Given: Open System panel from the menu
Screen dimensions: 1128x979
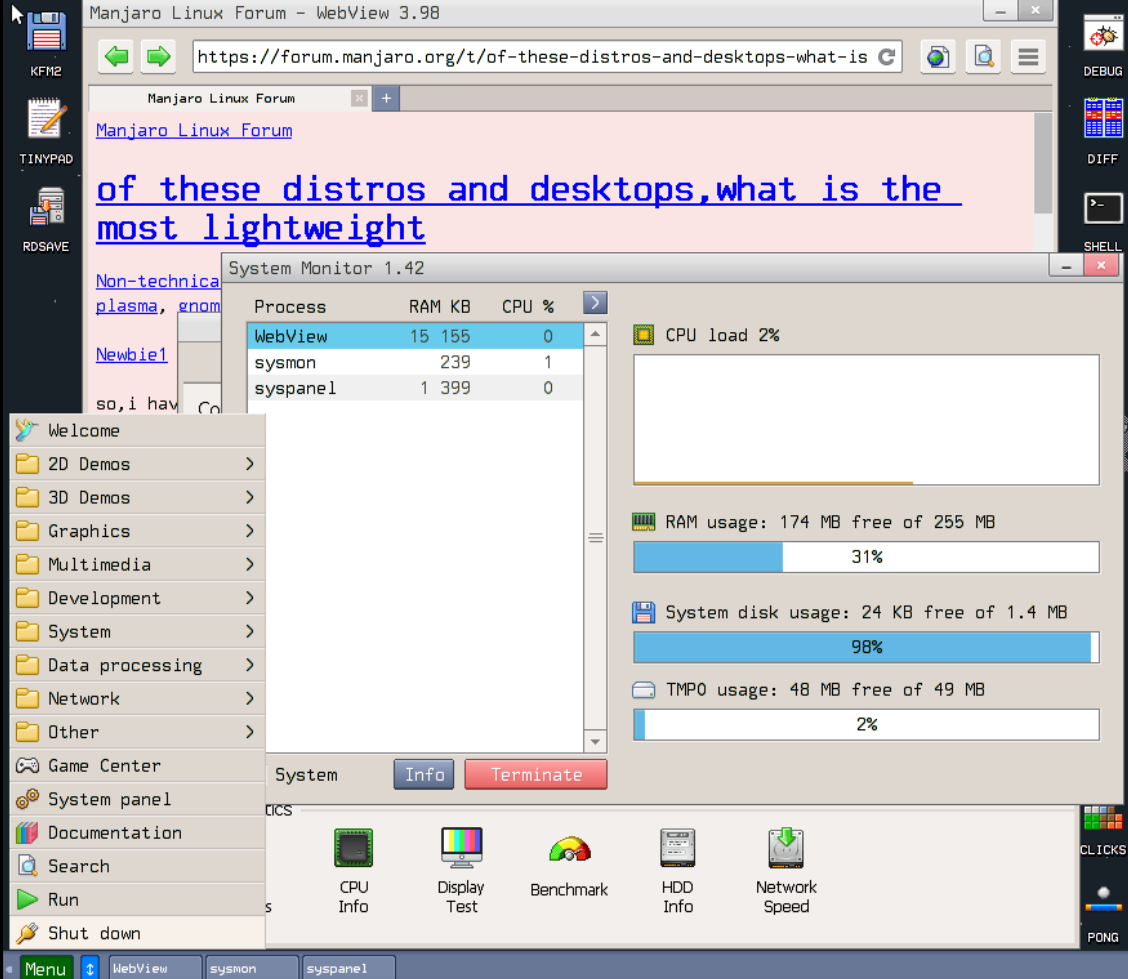Looking at the screenshot, I should click(137, 799).
